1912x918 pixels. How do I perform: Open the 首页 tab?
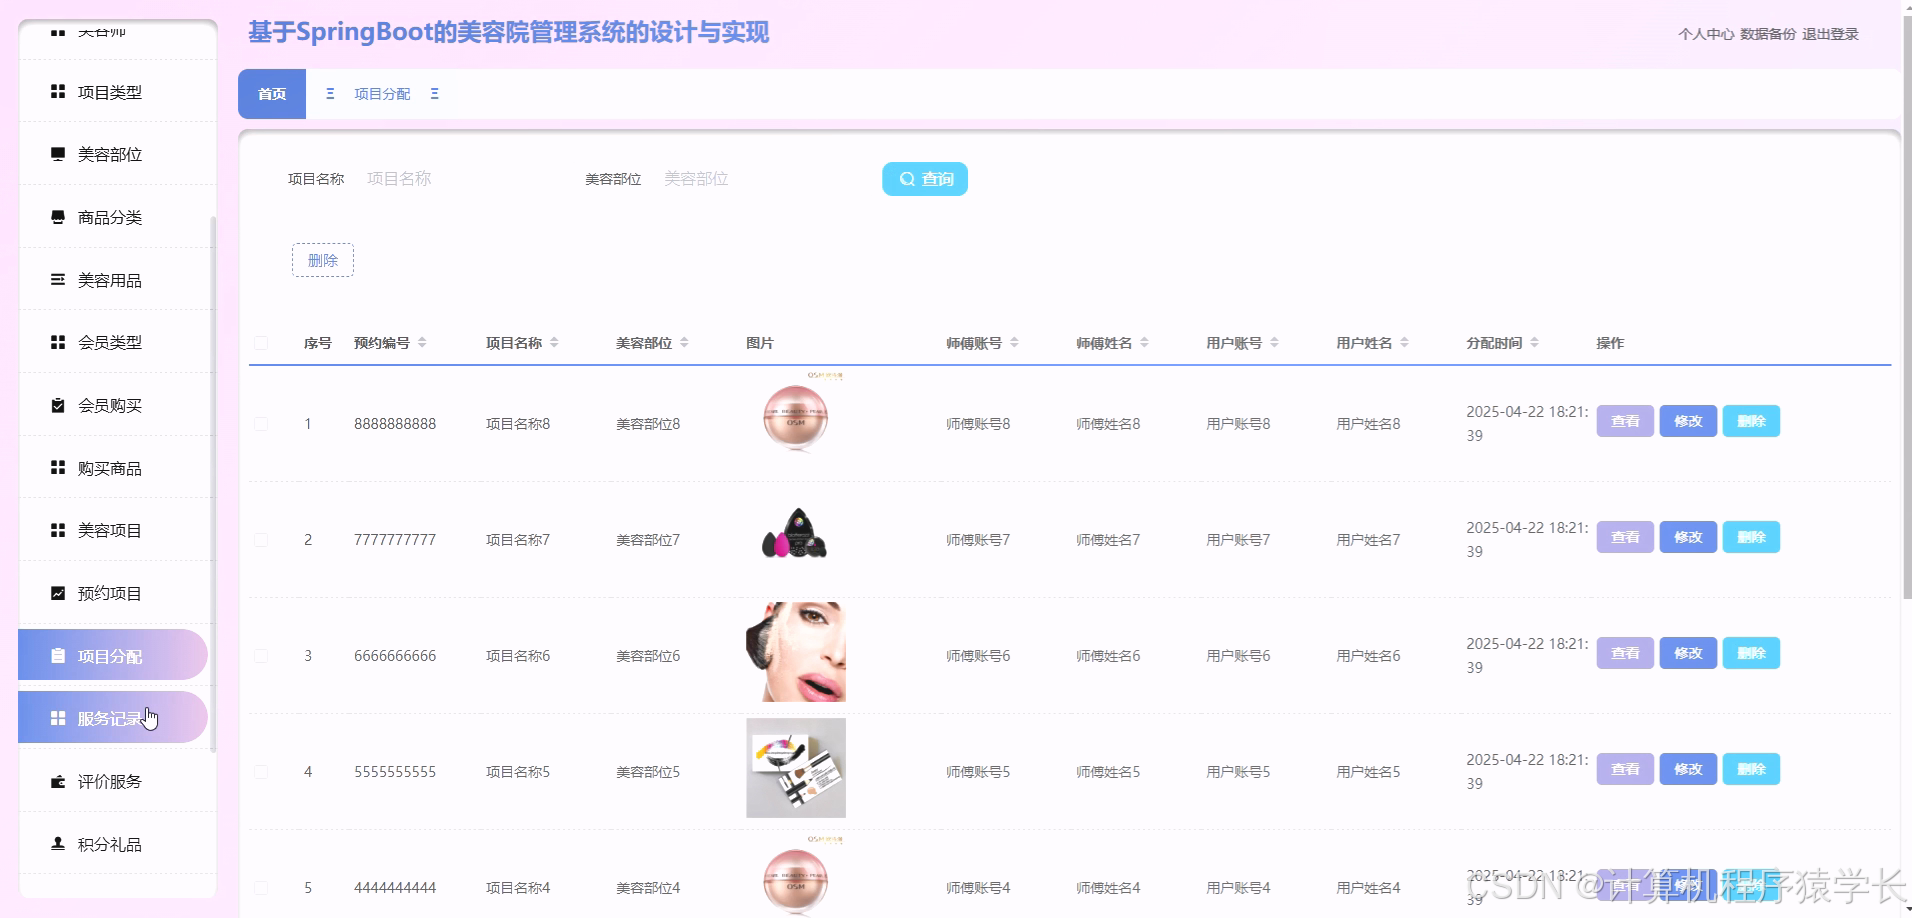[272, 94]
